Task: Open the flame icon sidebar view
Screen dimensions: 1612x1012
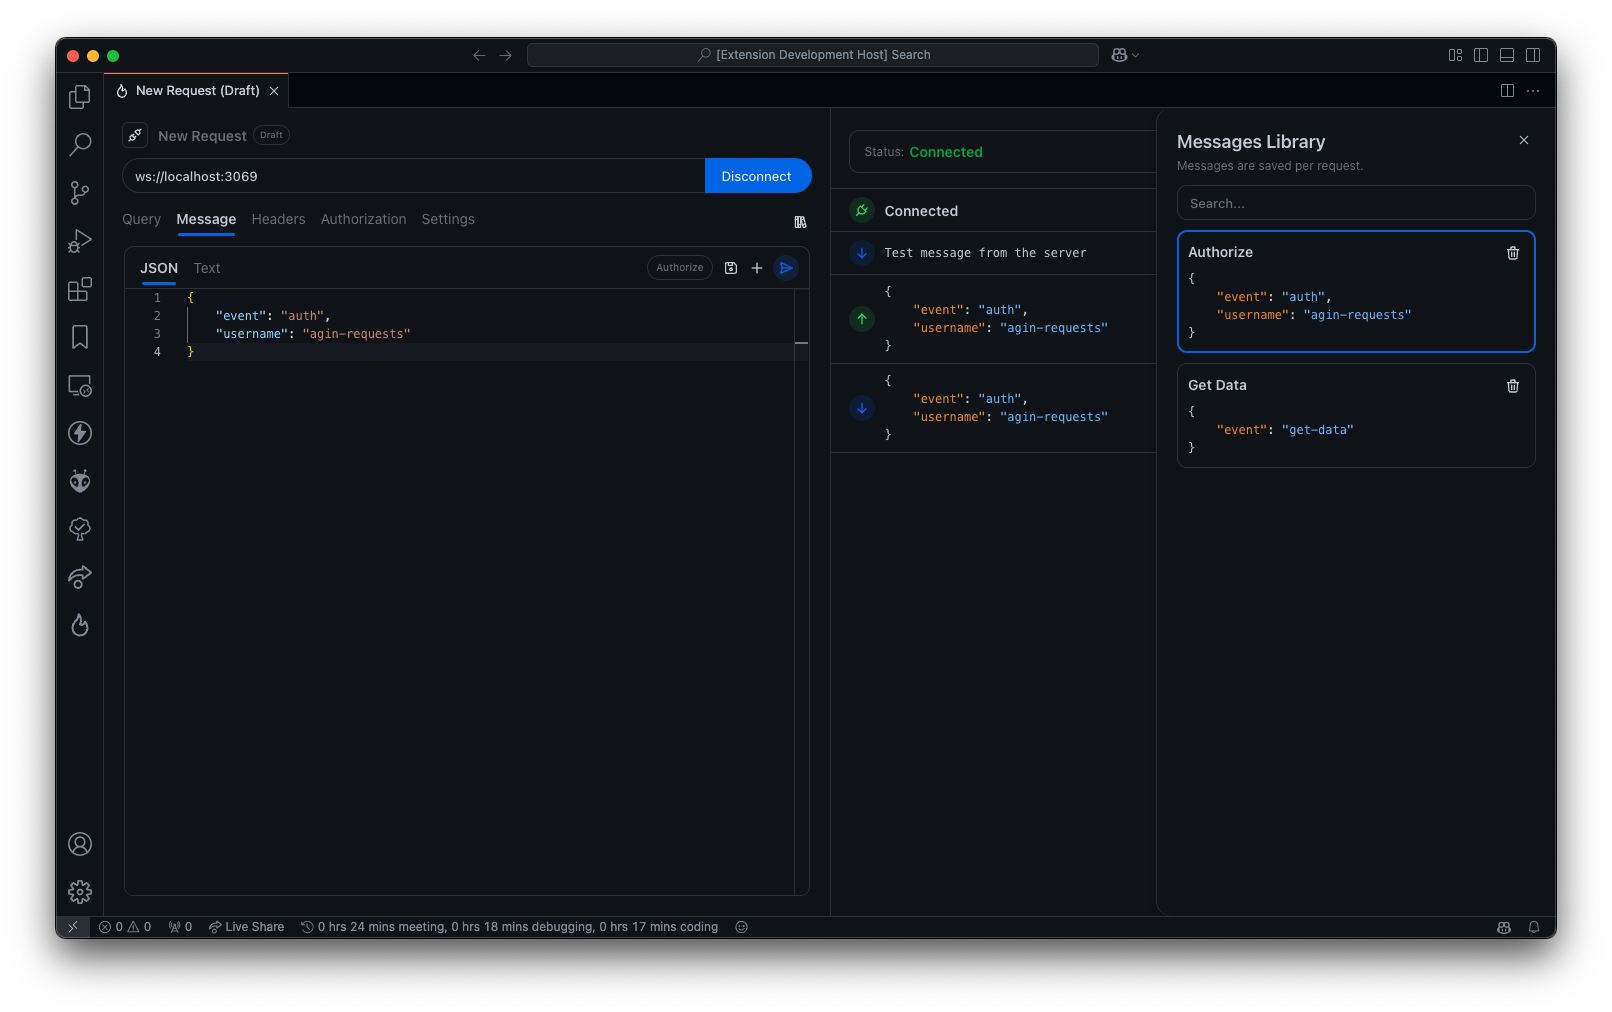Action: pyautogui.click(x=80, y=625)
